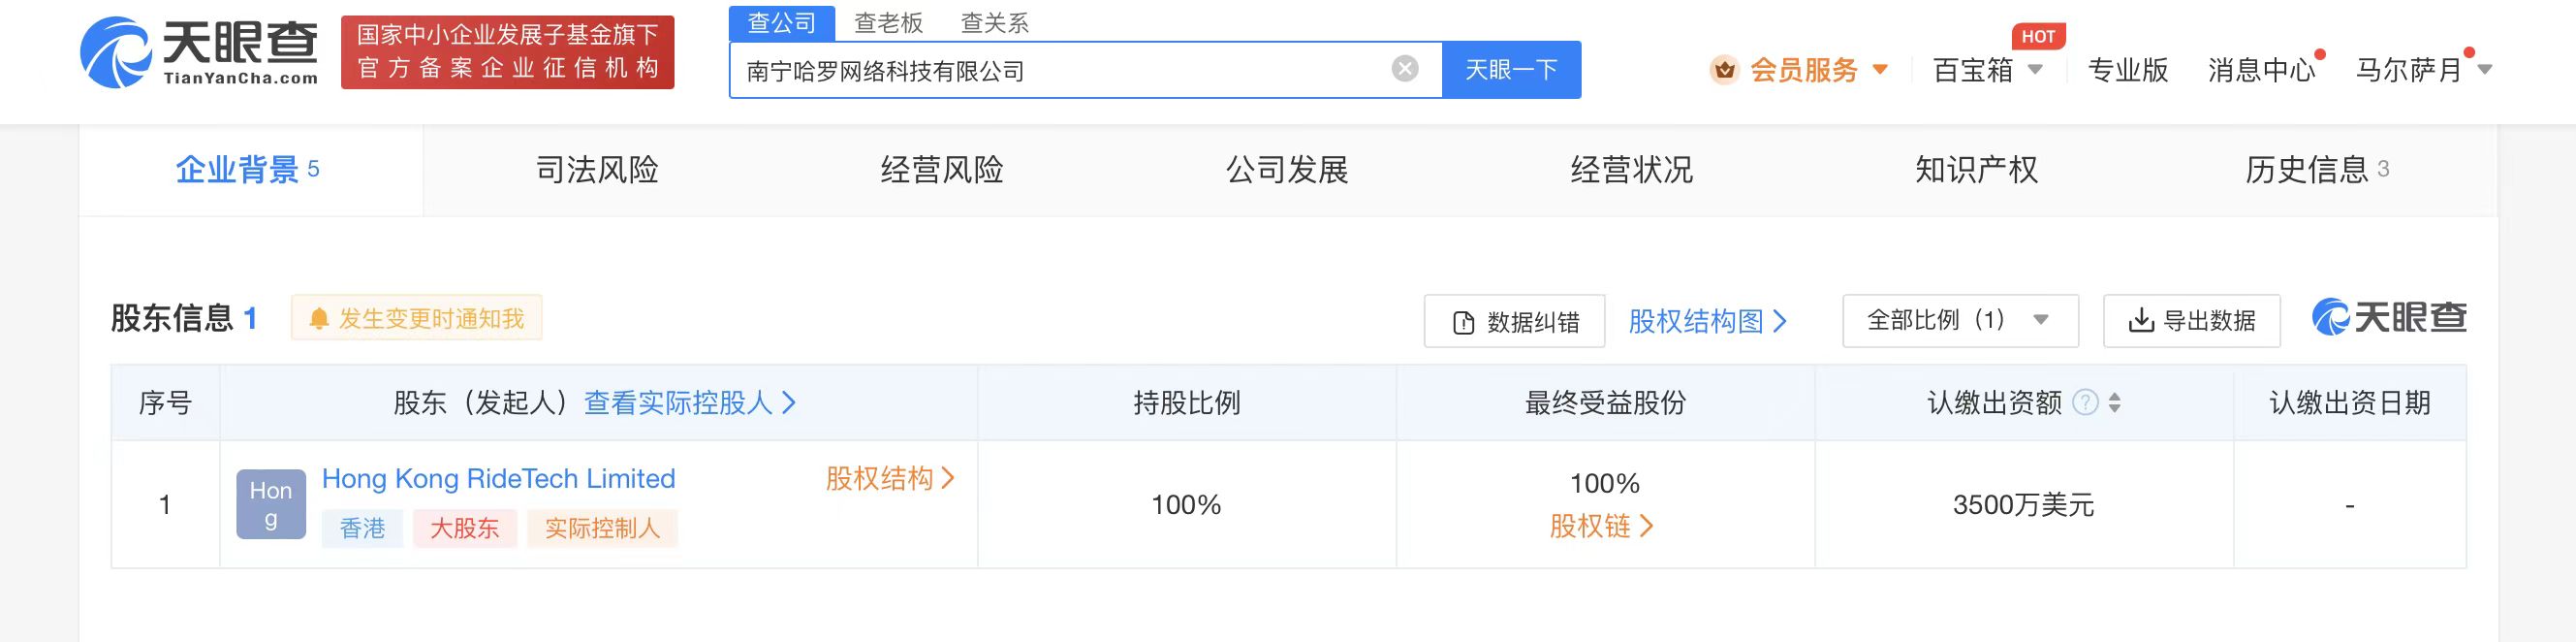The width and height of the screenshot is (2576, 642).
Task: Select the 经营风险 tab
Action: (x=942, y=170)
